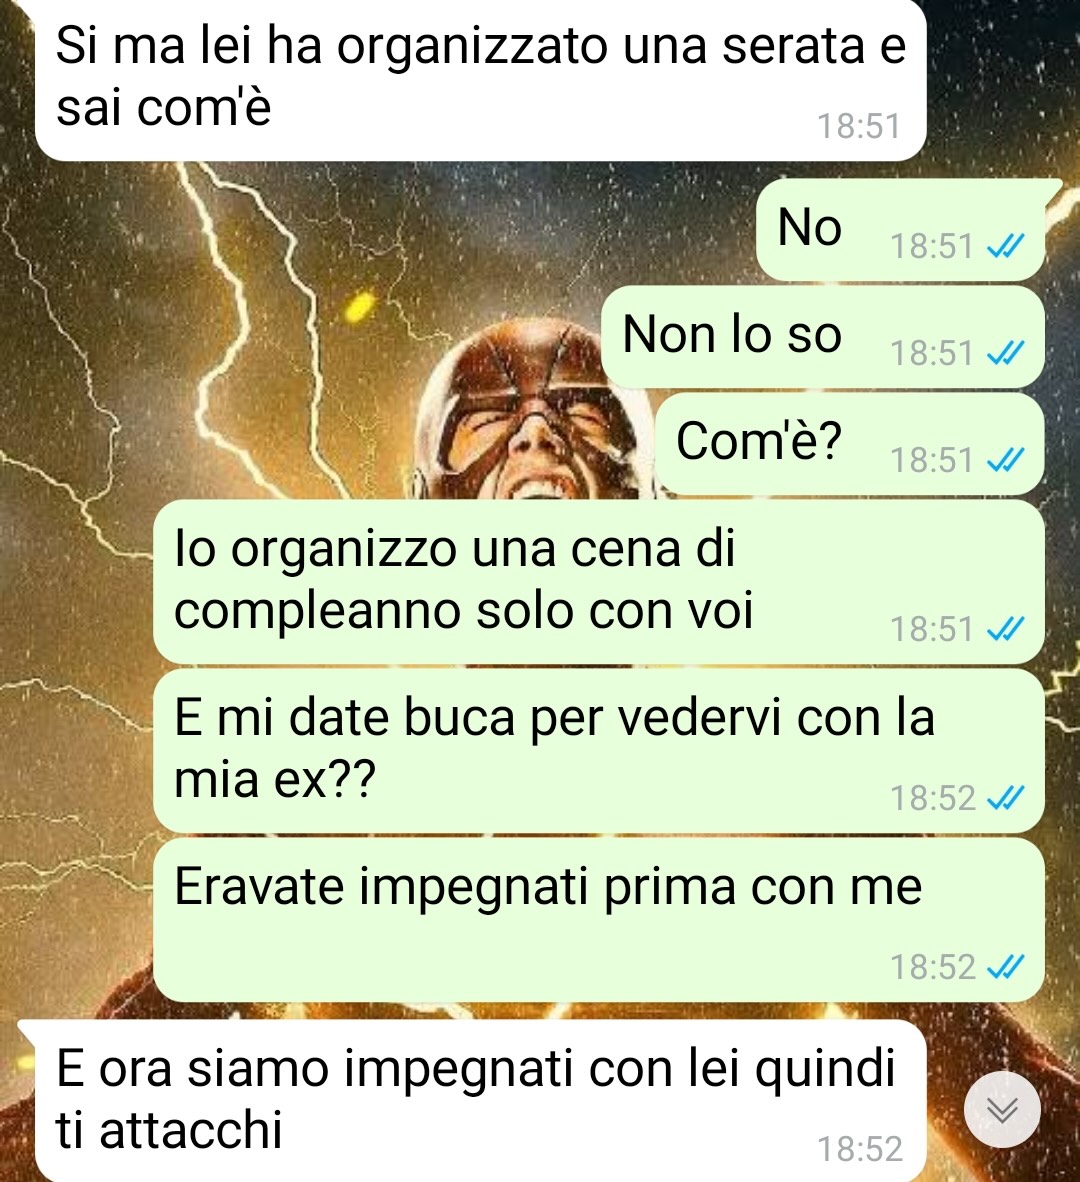Tap the double ticks on the "mia ex??" message

coord(1006,798)
